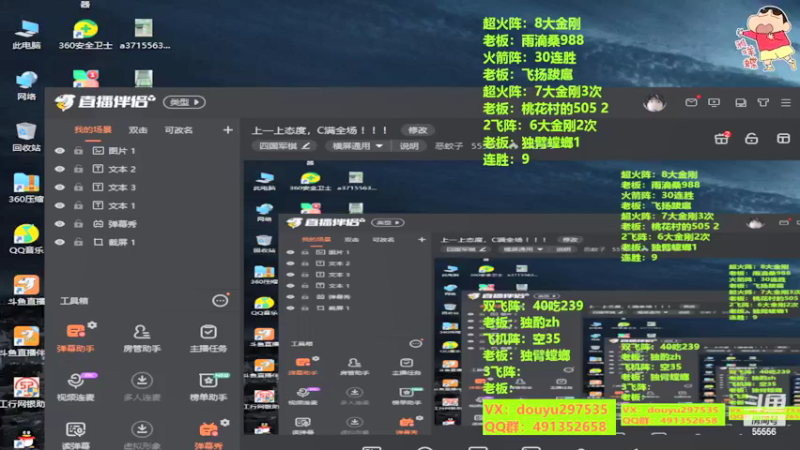
Task: Click layout panel icon above main preview
Action: click(x=783, y=138)
